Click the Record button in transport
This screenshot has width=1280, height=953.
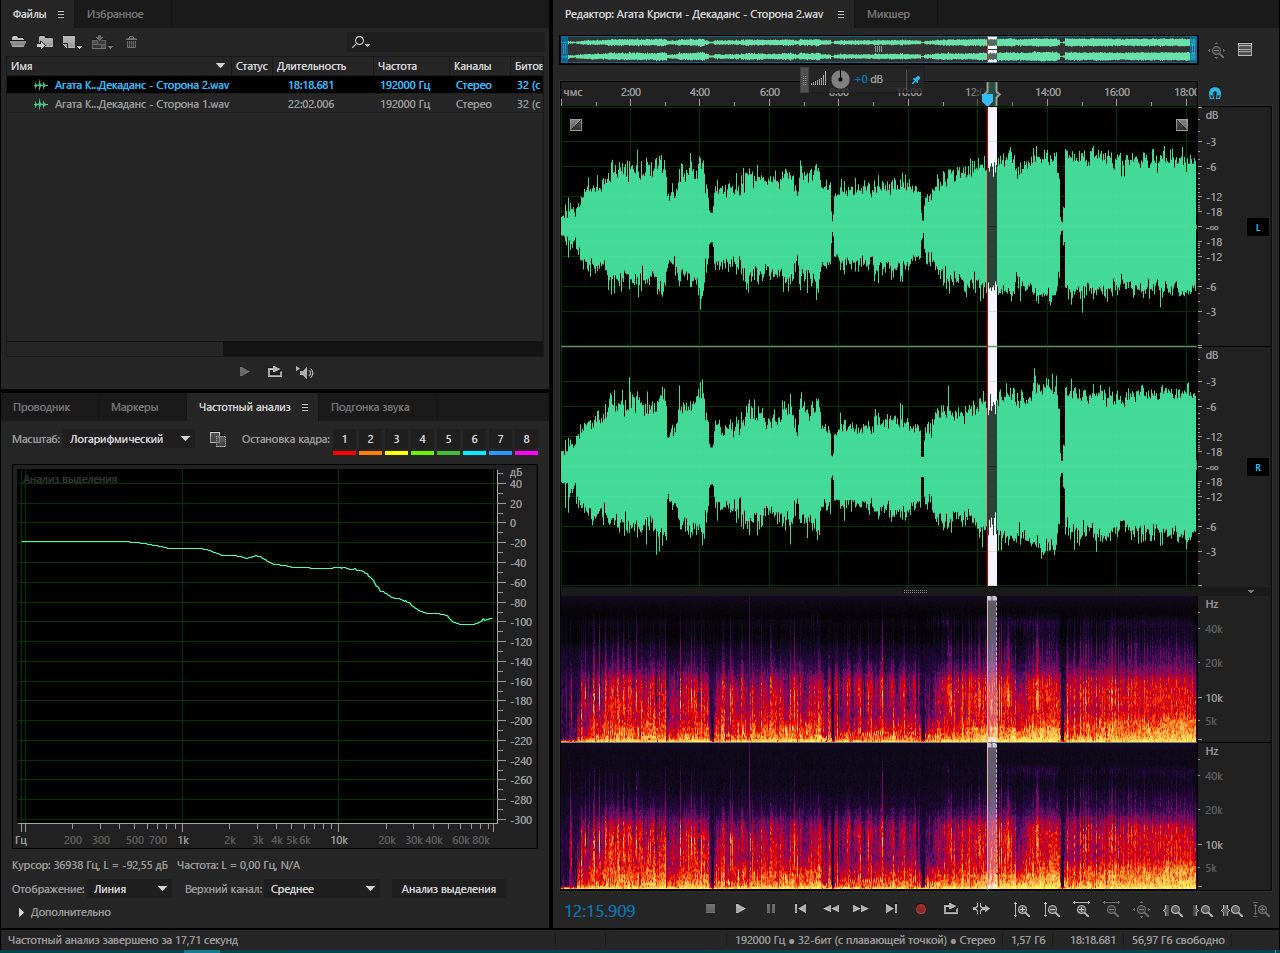coord(921,909)
